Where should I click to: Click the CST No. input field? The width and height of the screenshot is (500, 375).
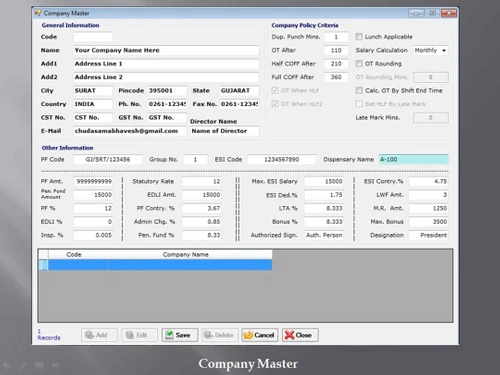pyautogui.click(x=93, y=117)
